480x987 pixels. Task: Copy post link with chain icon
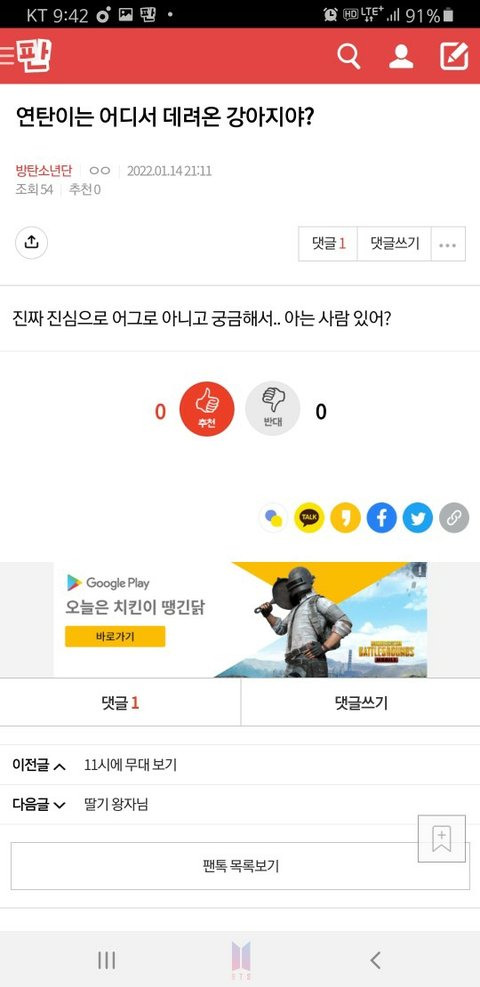coord(454,518)
